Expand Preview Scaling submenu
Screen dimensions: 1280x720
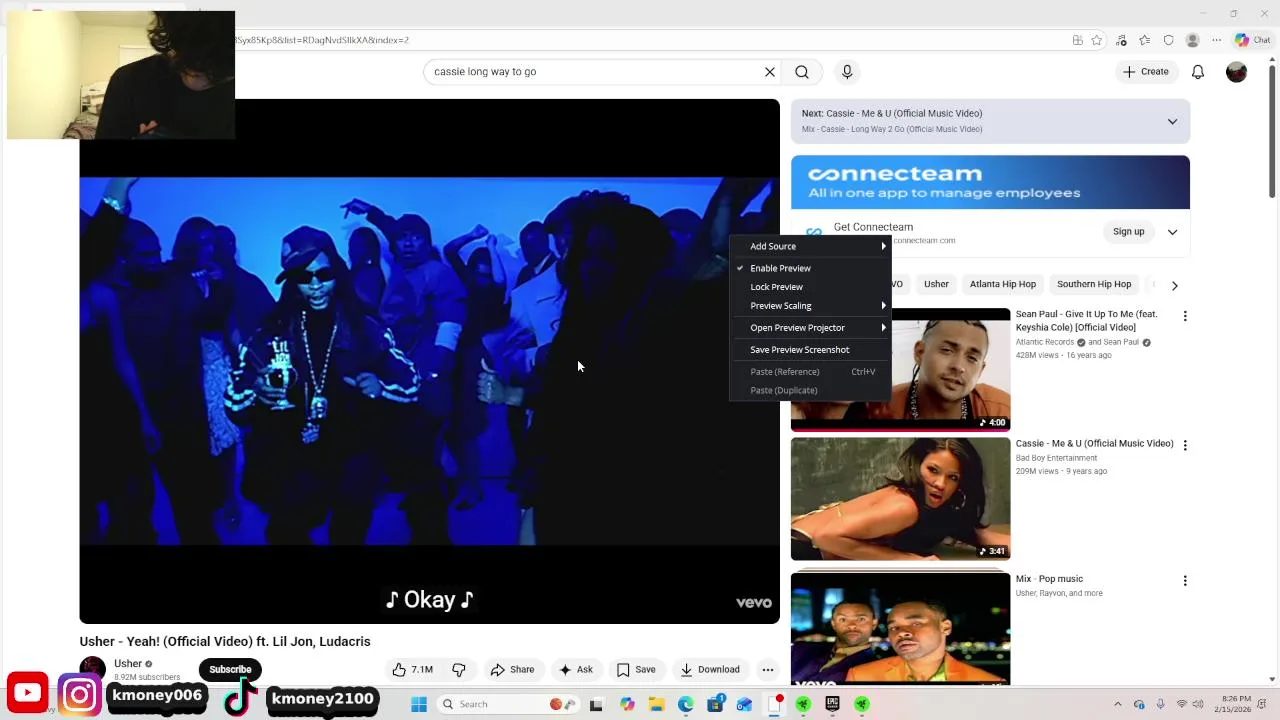pos(810,306)
